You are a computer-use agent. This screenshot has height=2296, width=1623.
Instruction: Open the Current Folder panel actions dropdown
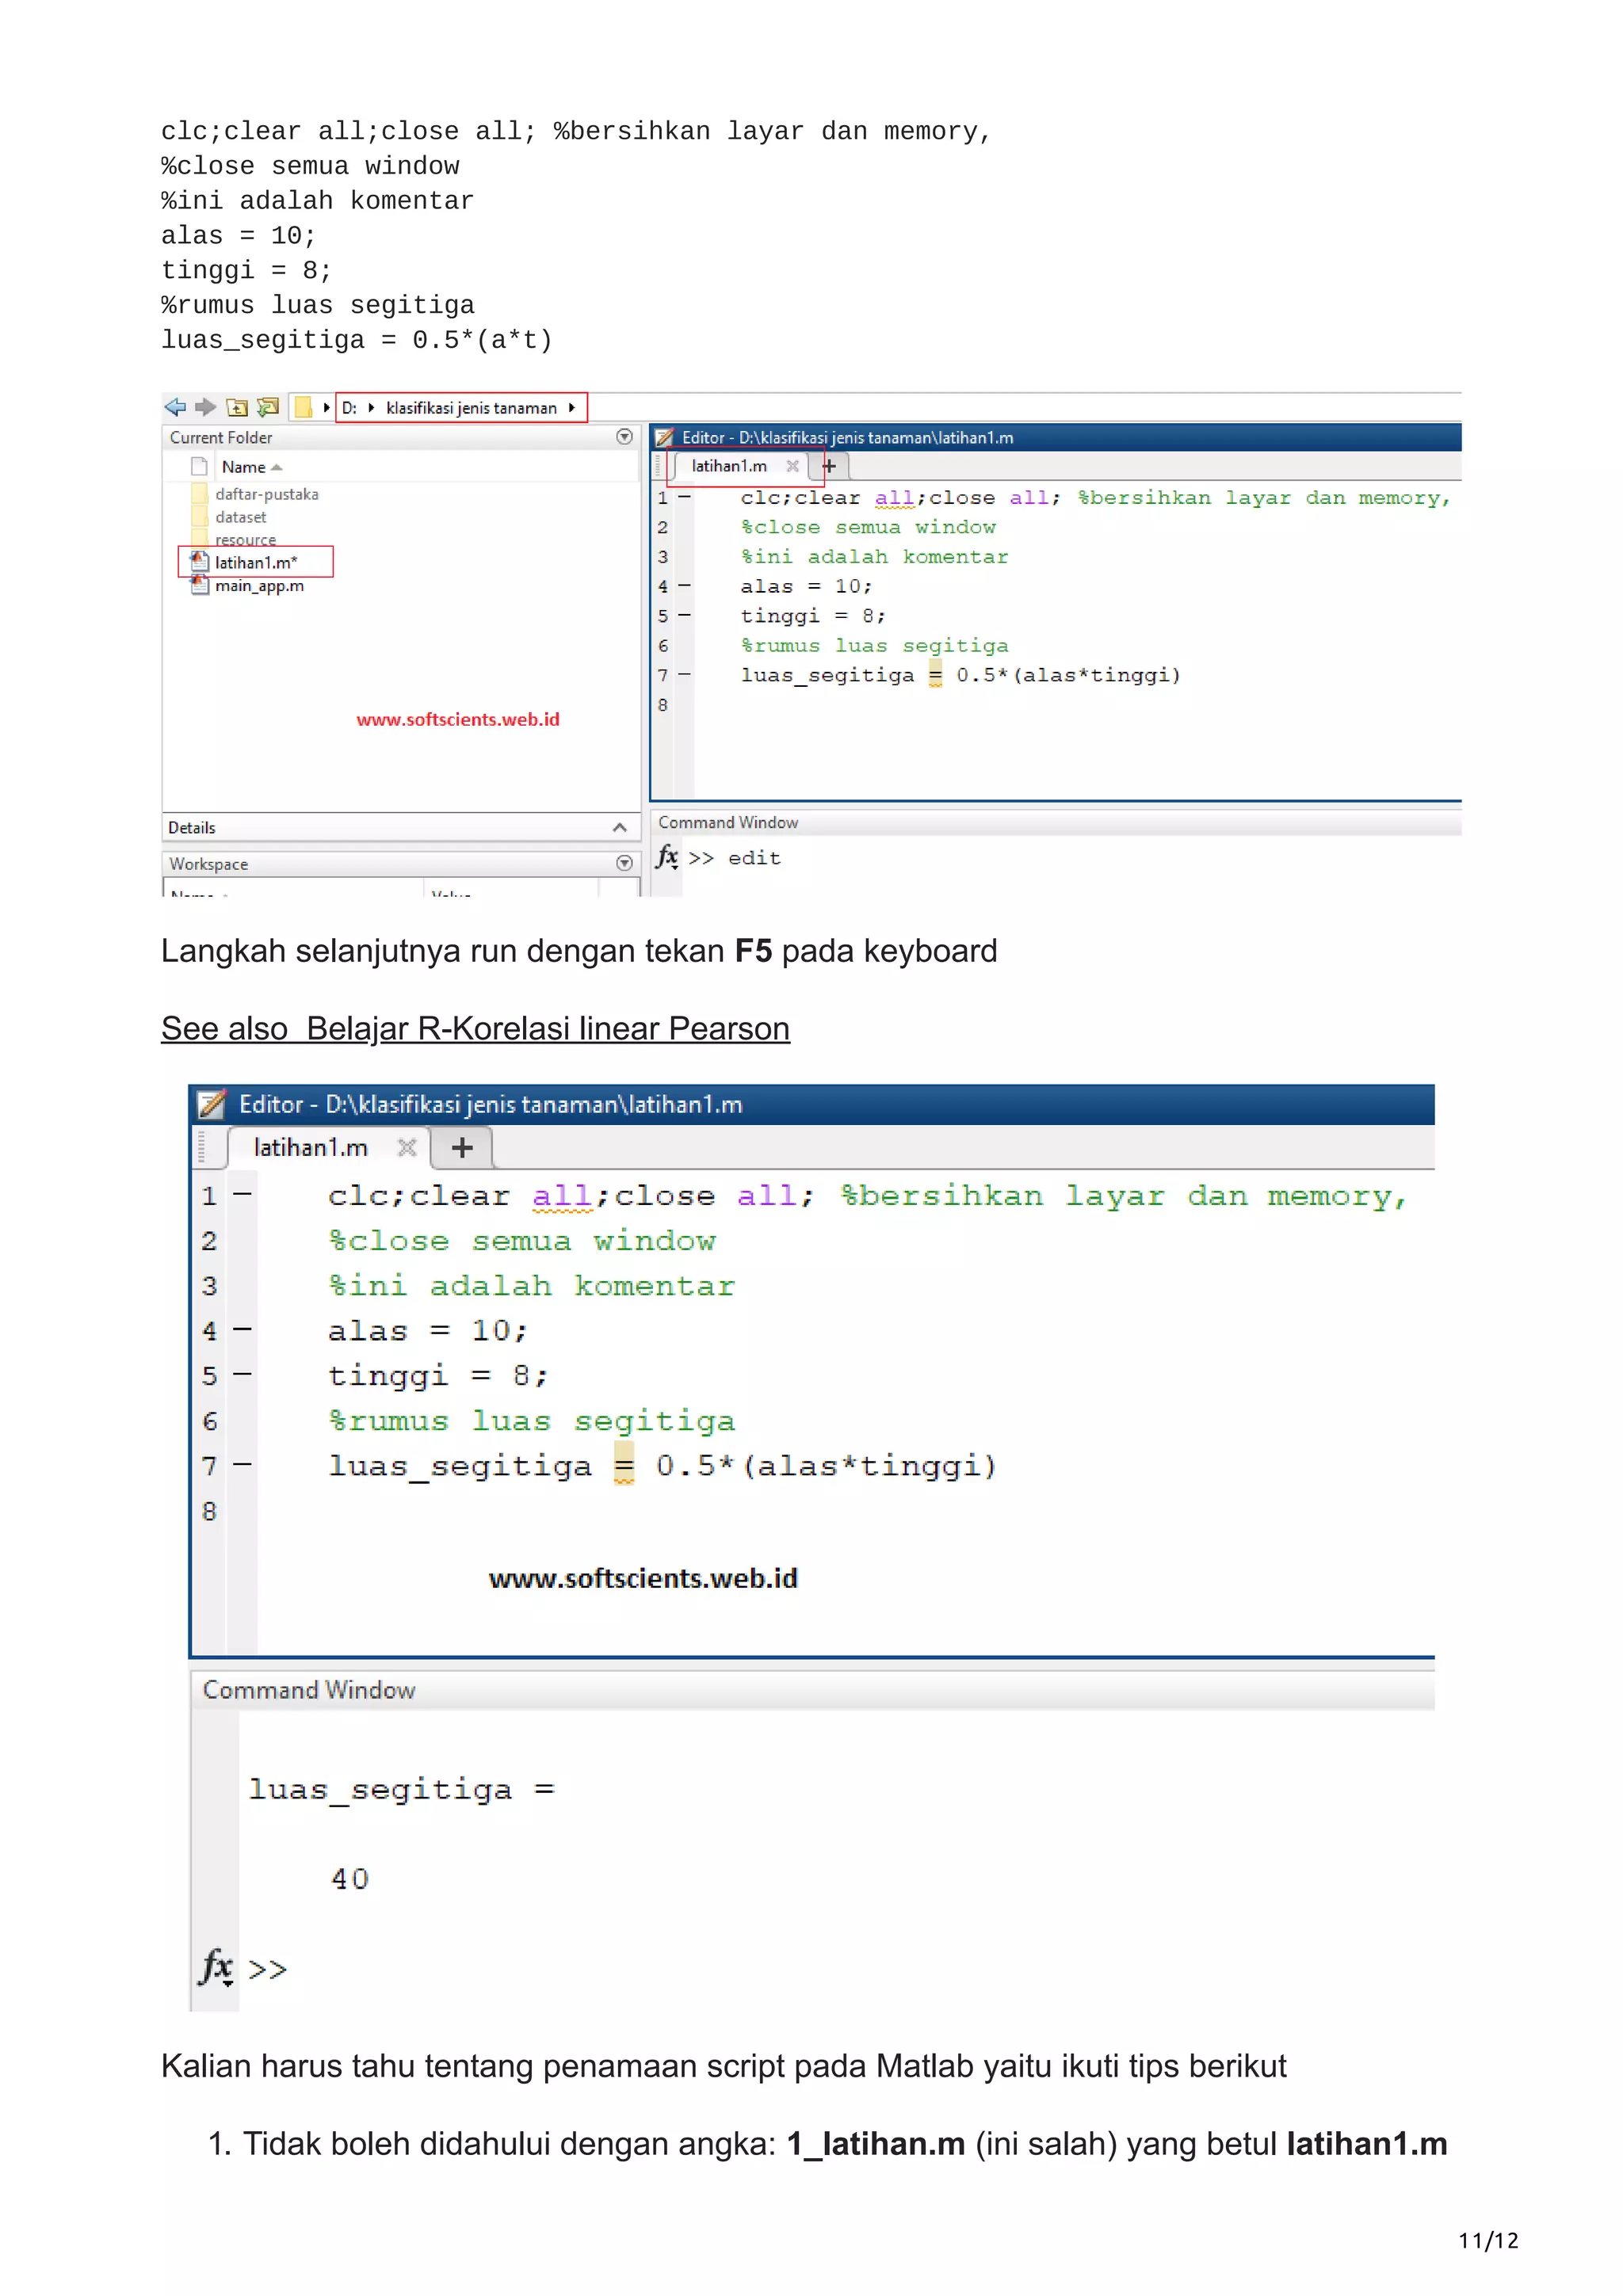point(624,437)
